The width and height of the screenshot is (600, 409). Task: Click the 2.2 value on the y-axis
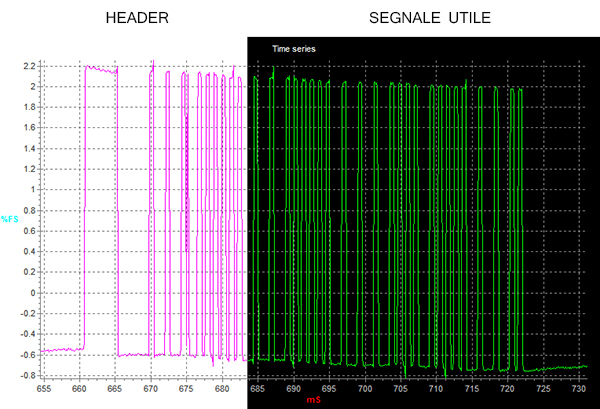[x=29, y=66]
